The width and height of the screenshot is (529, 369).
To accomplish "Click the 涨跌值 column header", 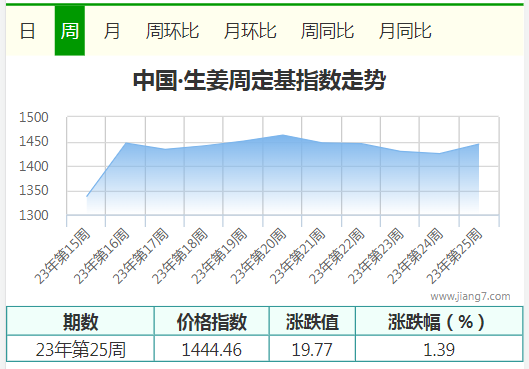I will [312, 321].
